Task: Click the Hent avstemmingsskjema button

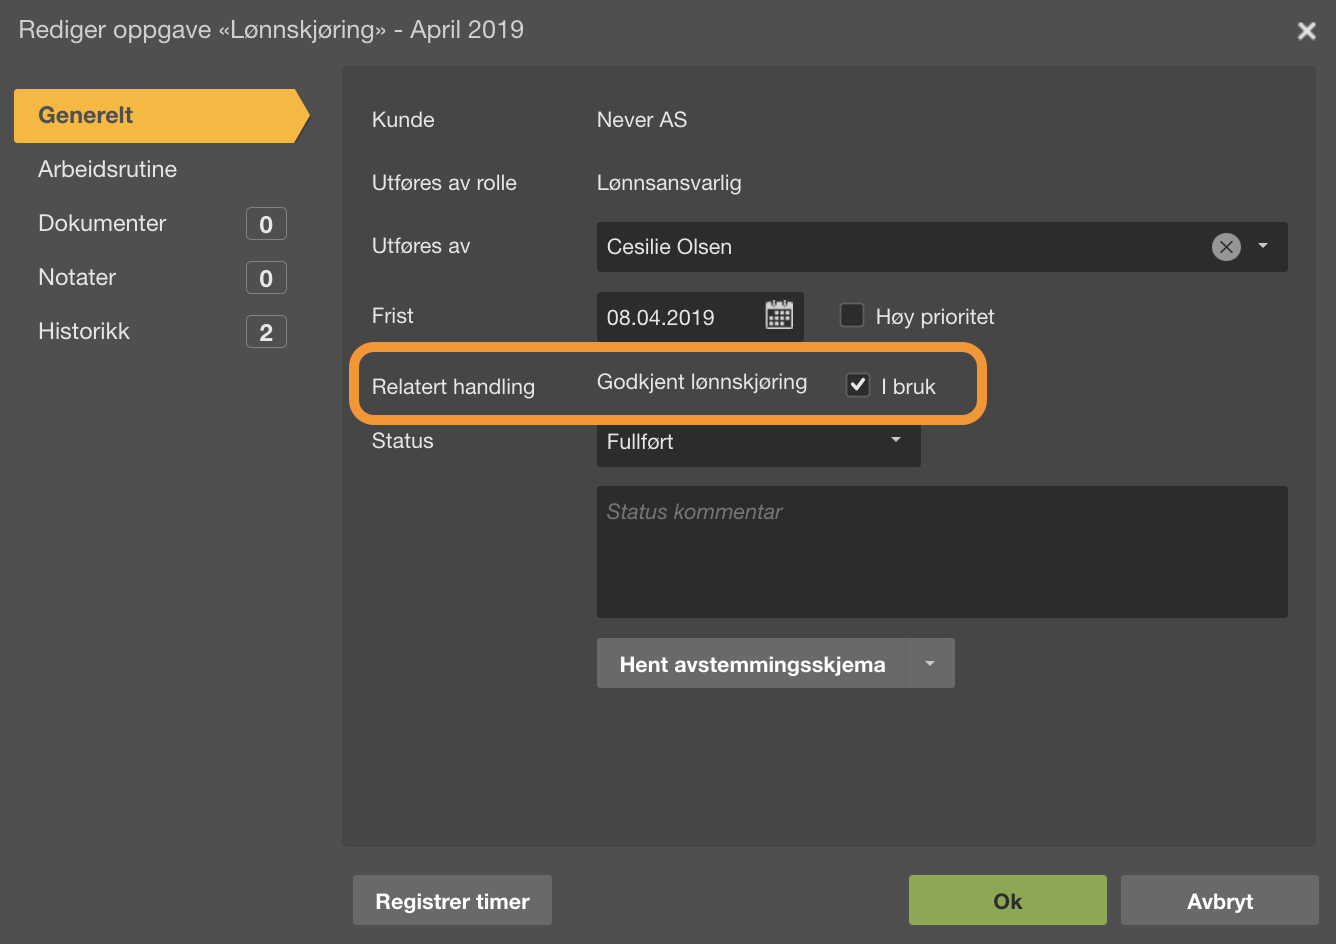Action: coord(752,664)
